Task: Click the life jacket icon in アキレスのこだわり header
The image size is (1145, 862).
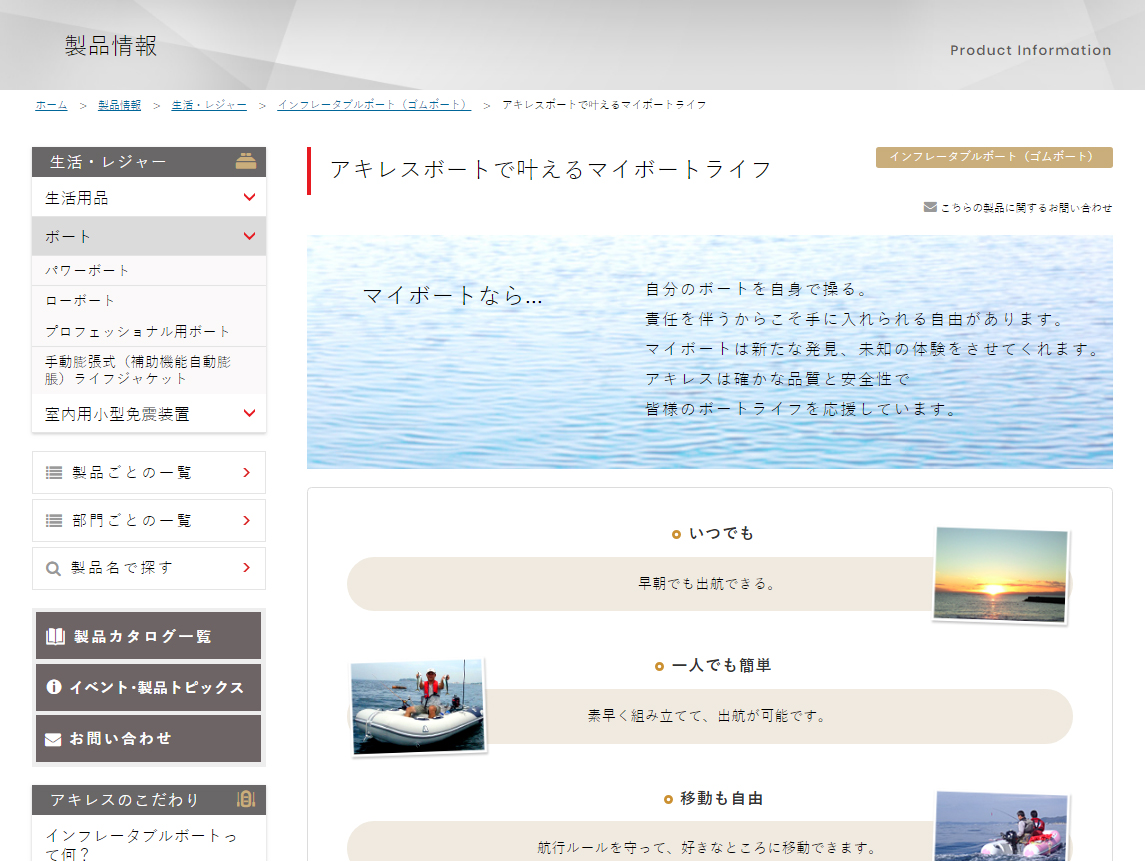Action: click(246, 799)
